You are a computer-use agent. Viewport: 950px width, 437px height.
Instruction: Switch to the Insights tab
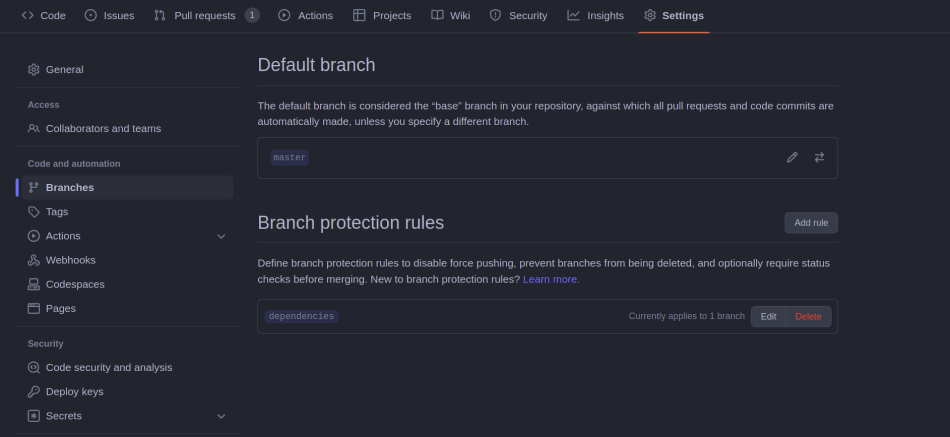pos(595,15)
